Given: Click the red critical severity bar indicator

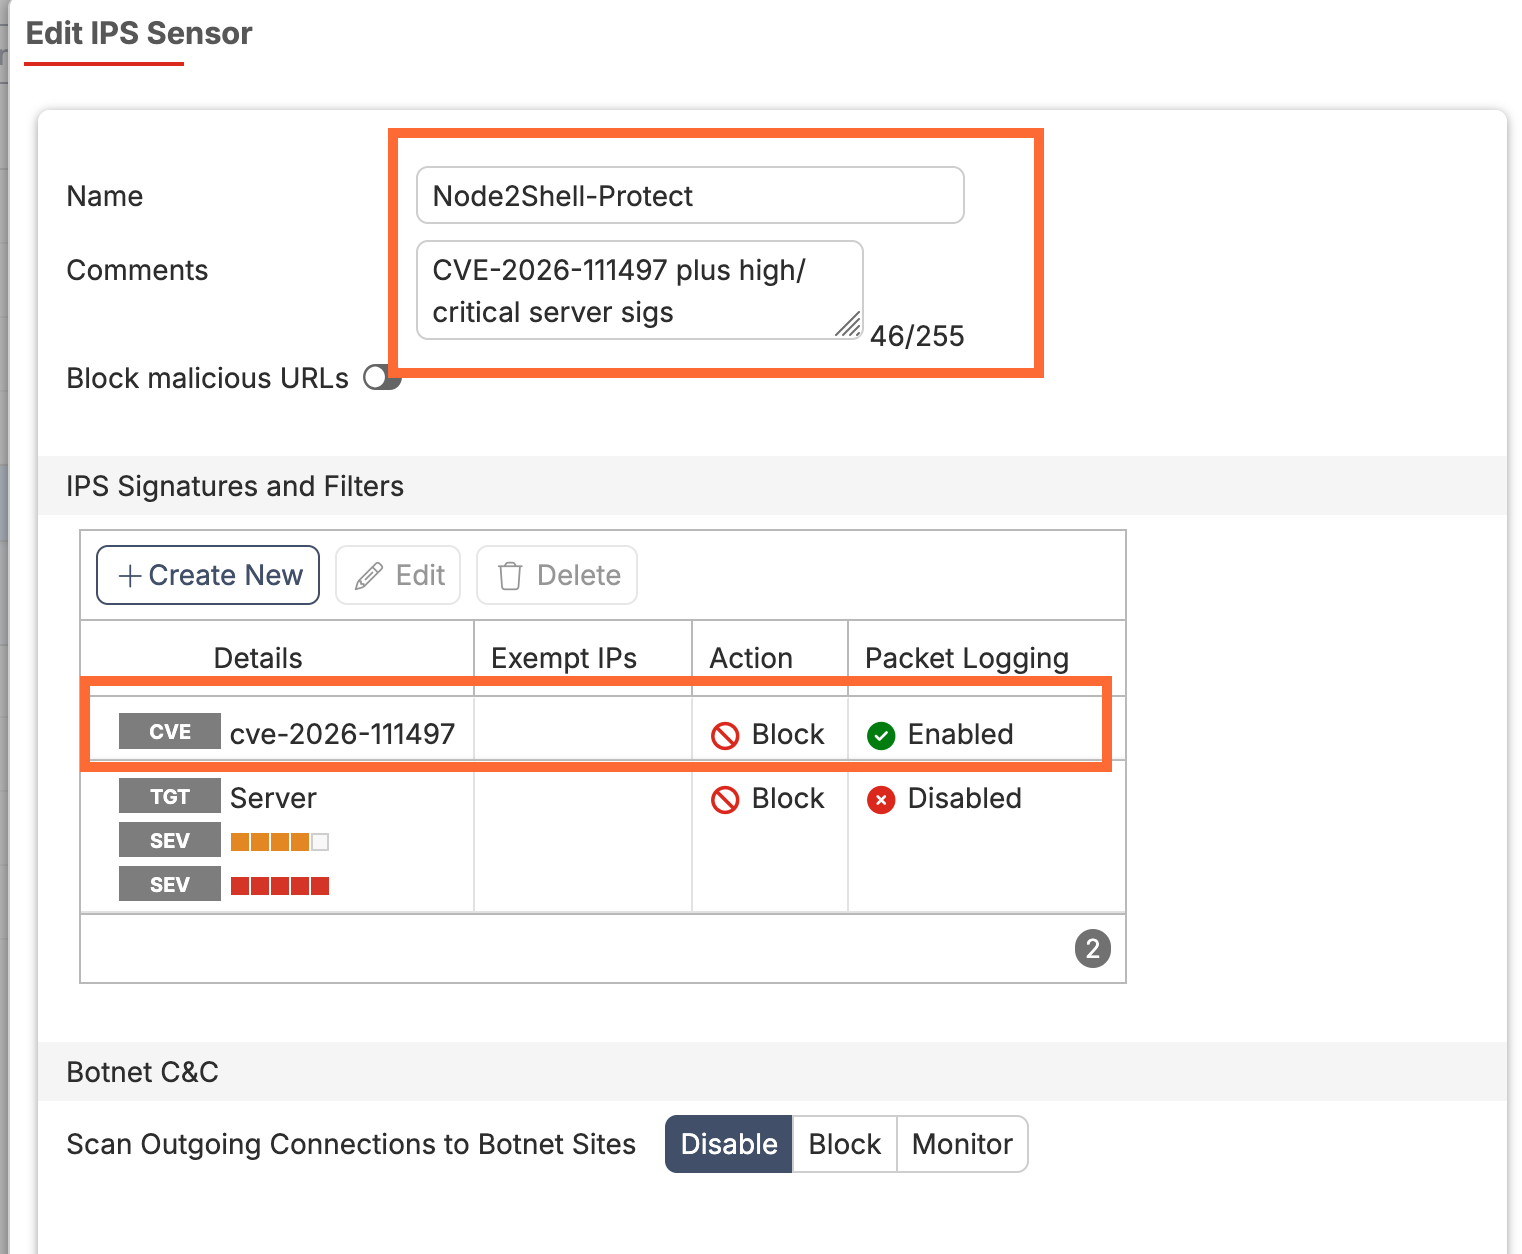Looking at the screenshot, I should (280, 886).
